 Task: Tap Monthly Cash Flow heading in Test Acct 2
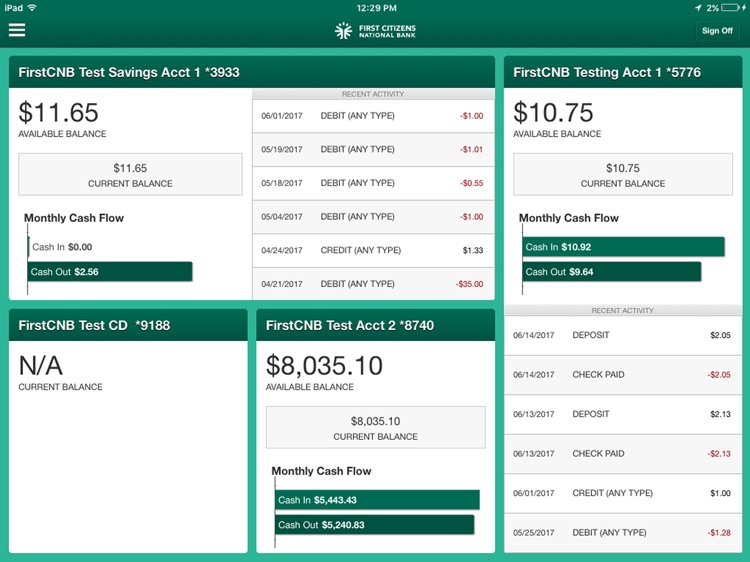(321, 471)
